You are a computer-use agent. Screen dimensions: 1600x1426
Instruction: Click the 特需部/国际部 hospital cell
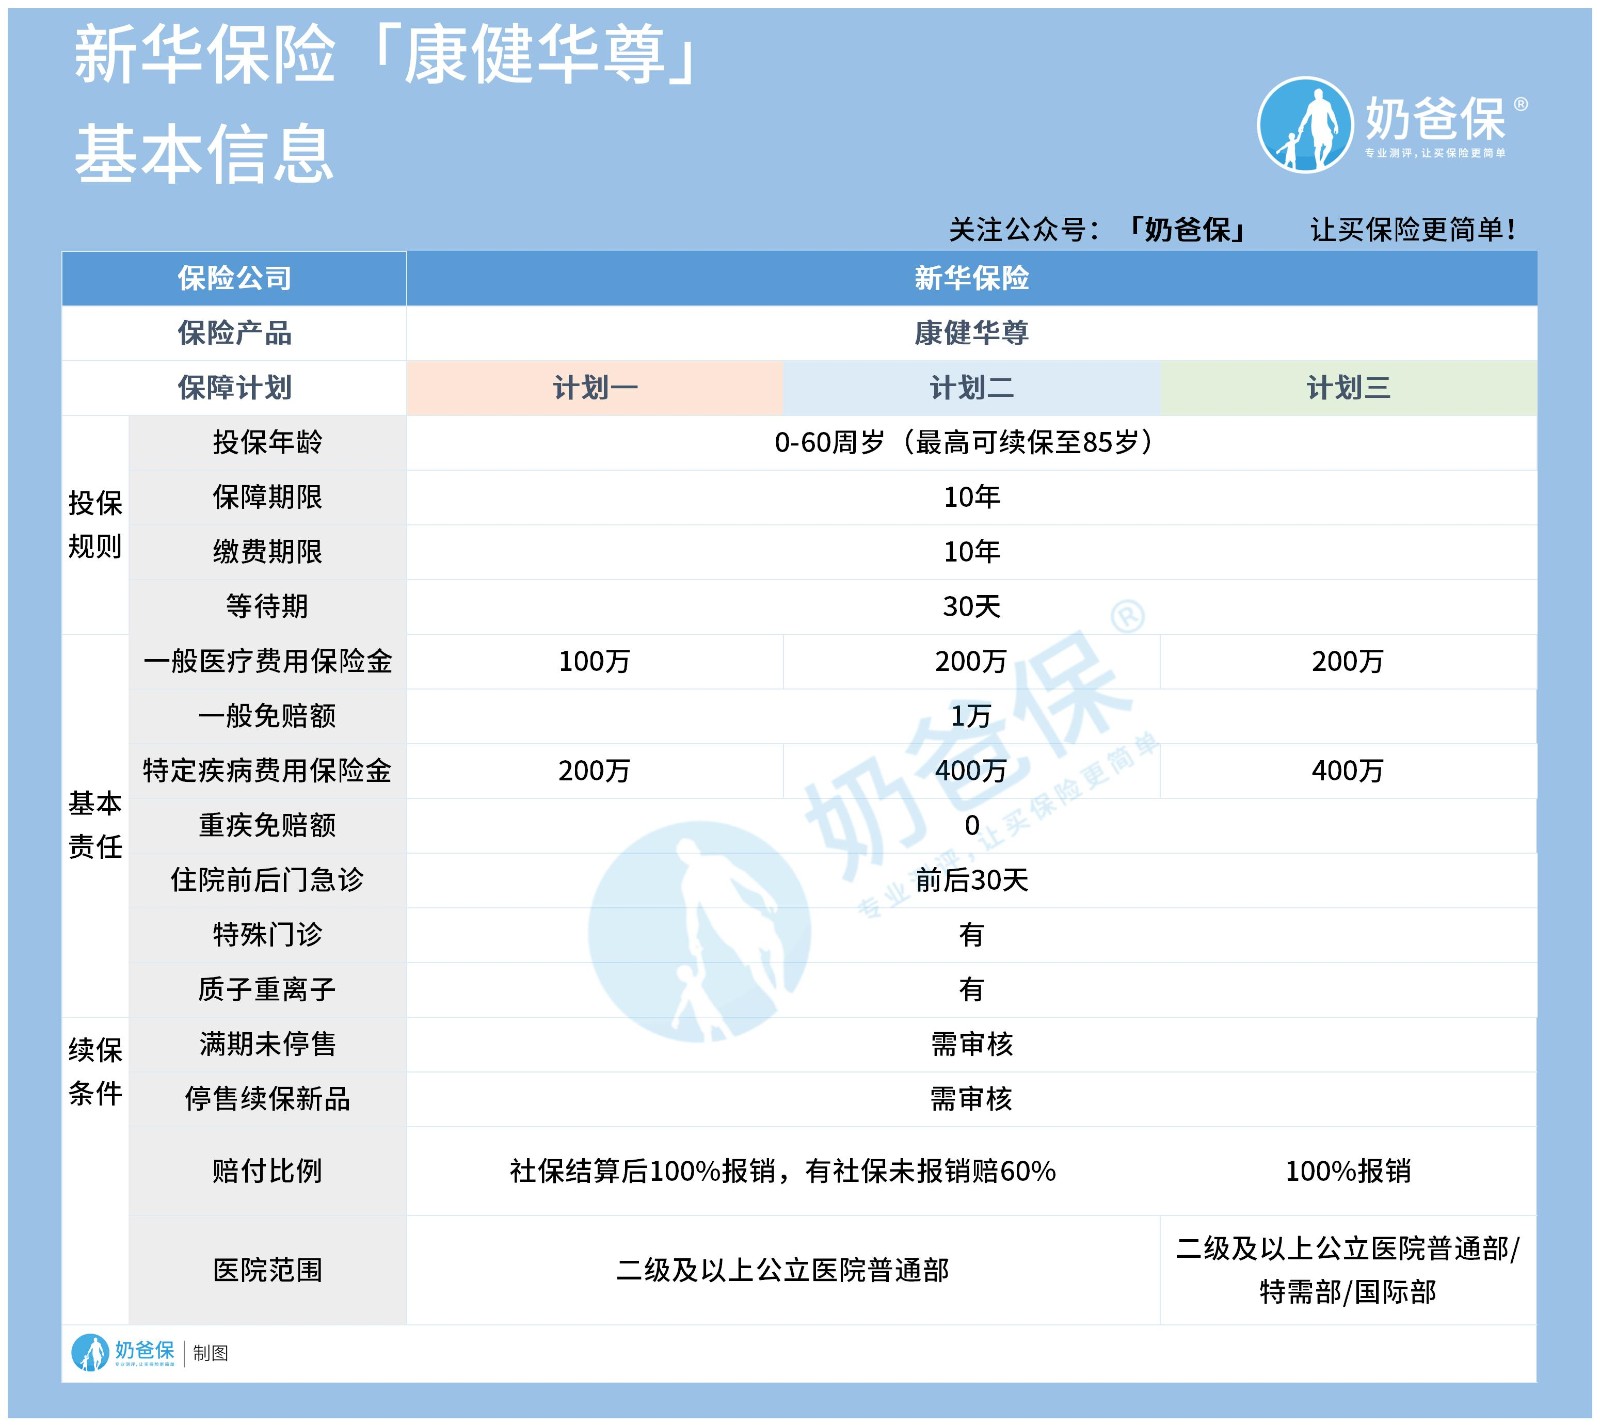(x=1348, y=1270)
